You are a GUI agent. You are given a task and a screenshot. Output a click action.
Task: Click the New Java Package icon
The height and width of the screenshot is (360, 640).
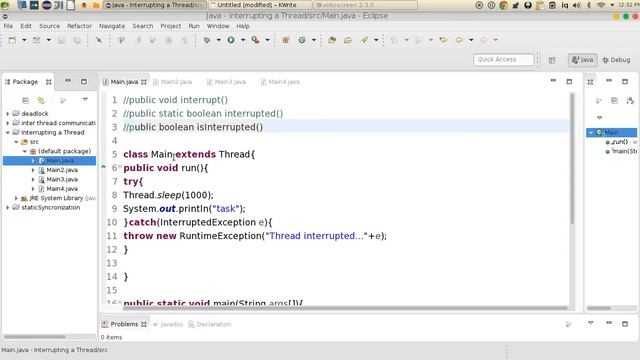click(x=286, y=40)
